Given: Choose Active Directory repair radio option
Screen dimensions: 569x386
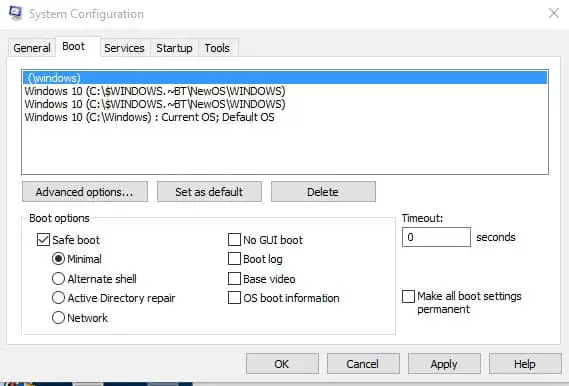Looking at the screenshot, I should point(58,298).
